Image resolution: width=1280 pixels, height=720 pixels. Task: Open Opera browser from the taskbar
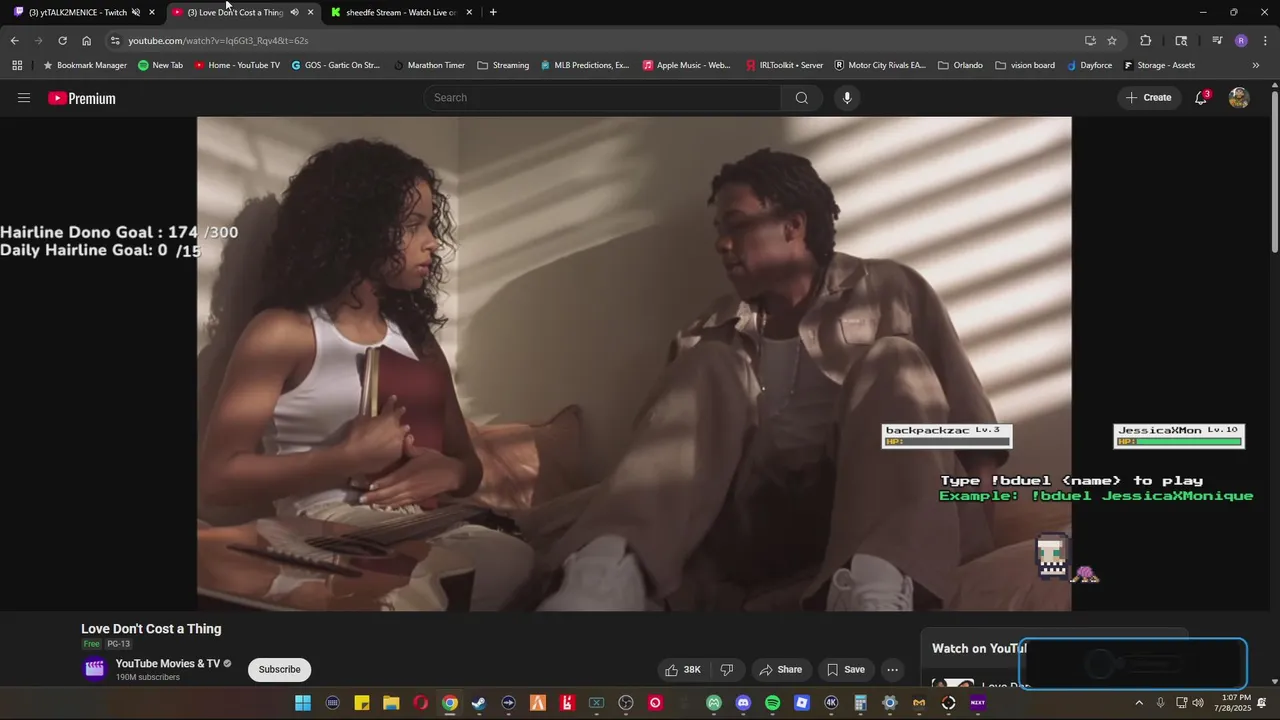[x=420, y=703]
